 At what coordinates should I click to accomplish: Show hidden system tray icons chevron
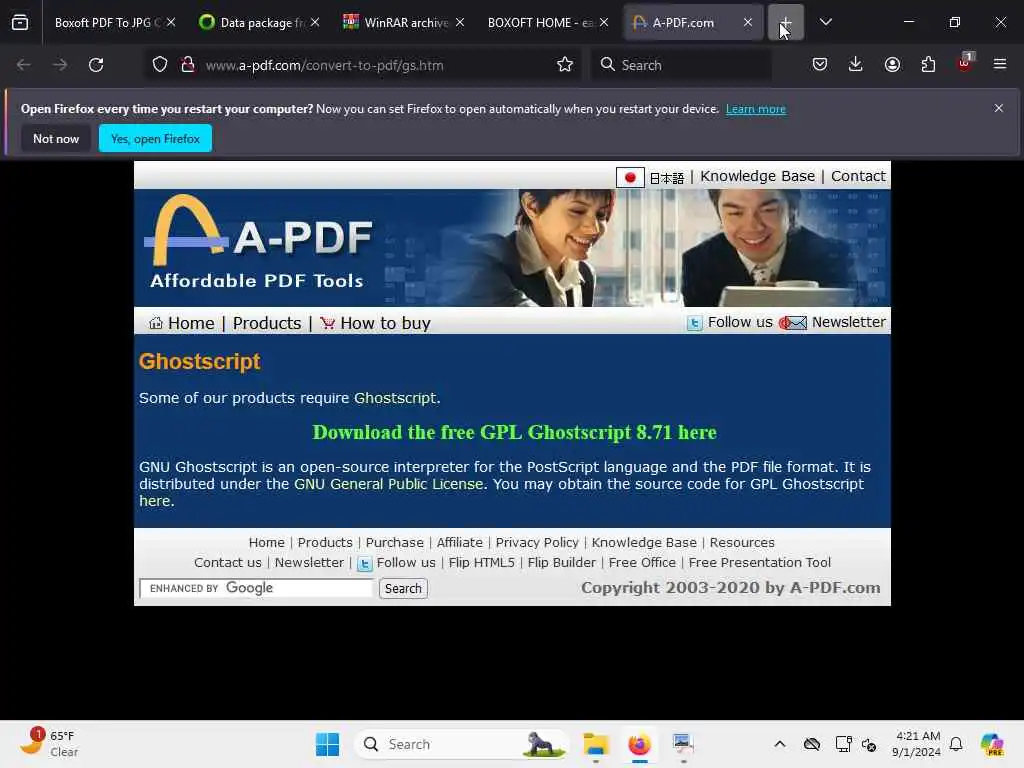(x=780, y=744)
